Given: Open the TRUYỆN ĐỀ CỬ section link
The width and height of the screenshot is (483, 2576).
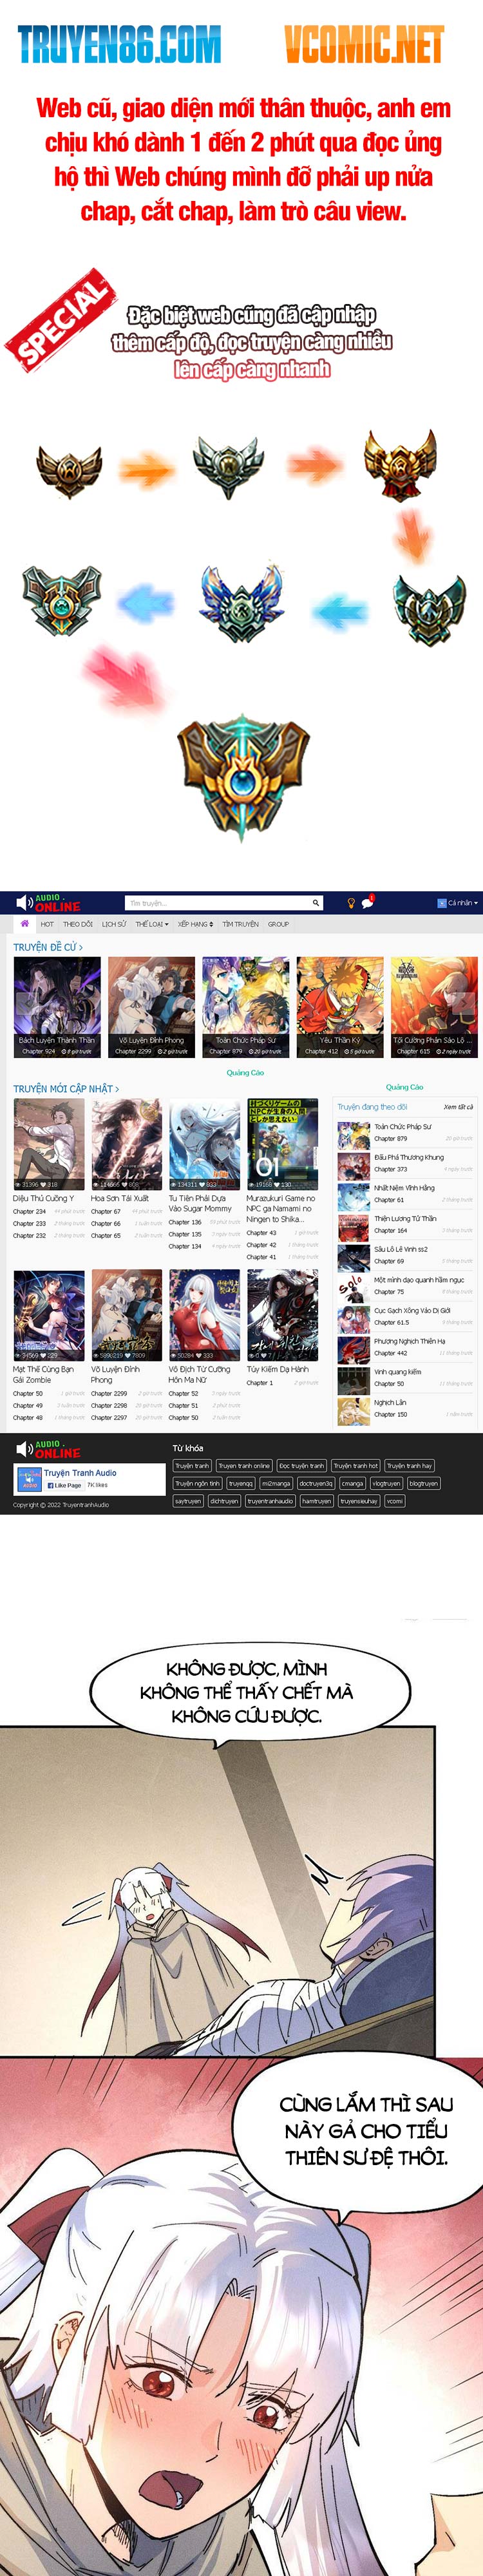Looking at the screenshot, I should pos(48,947).
